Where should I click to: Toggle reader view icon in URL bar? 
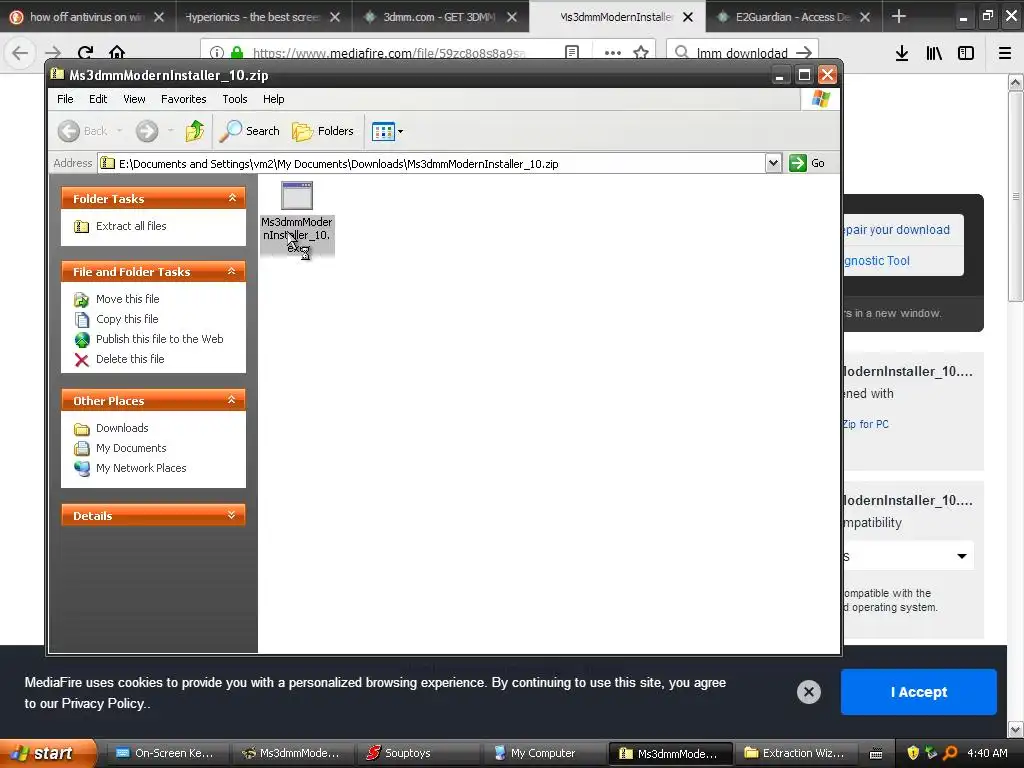tap(572, 52)
